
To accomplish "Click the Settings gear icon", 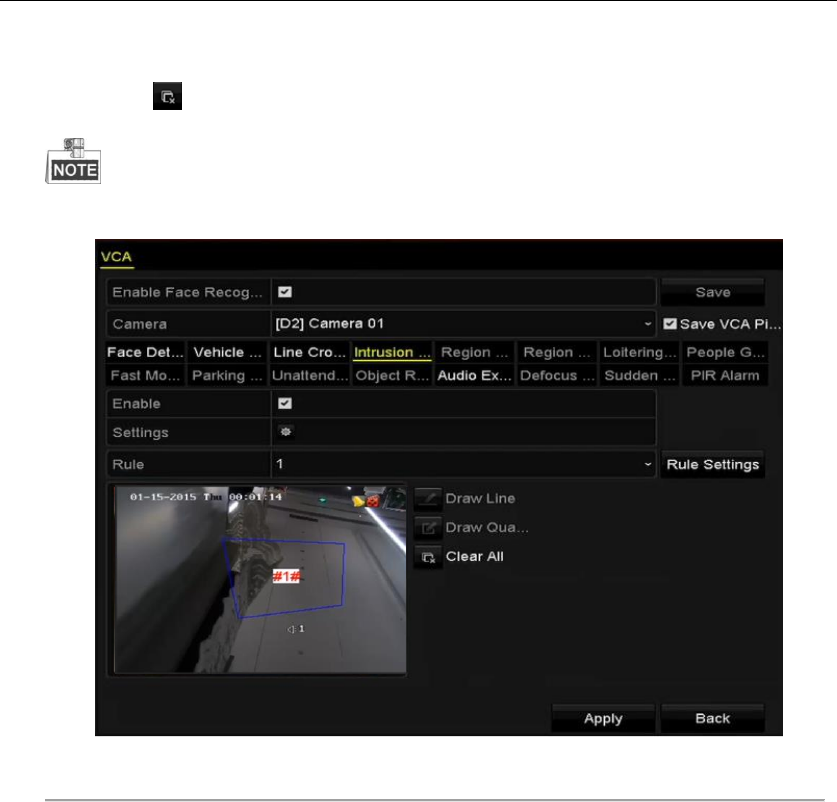I will tap(286, 431).
